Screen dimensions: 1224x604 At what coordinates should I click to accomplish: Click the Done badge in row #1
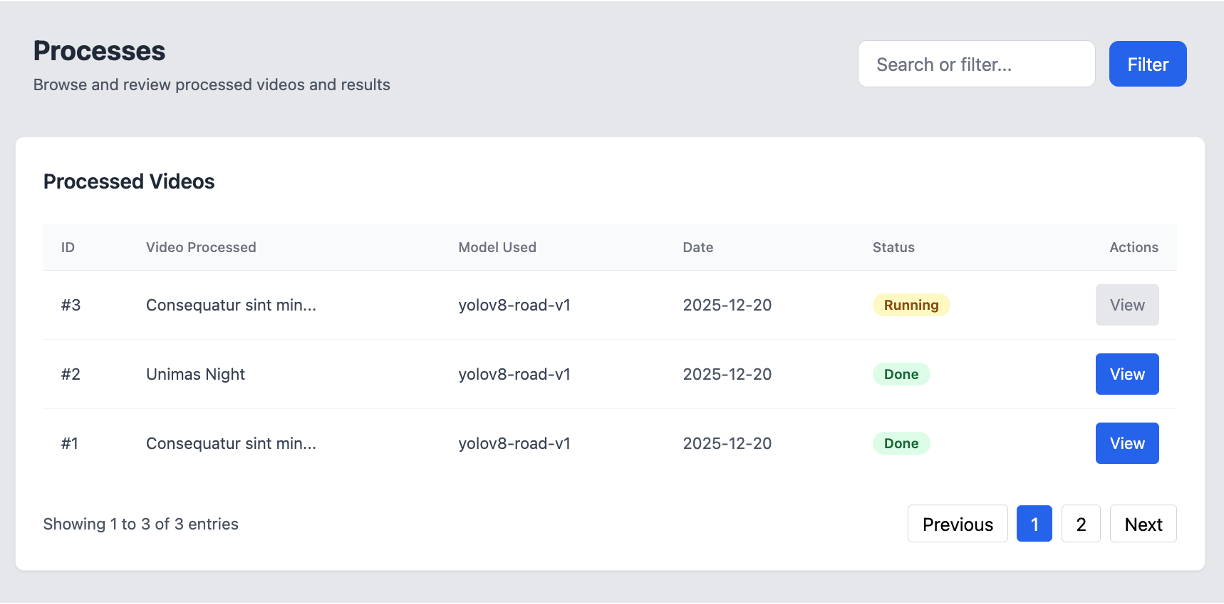click(x=901, y=443)
